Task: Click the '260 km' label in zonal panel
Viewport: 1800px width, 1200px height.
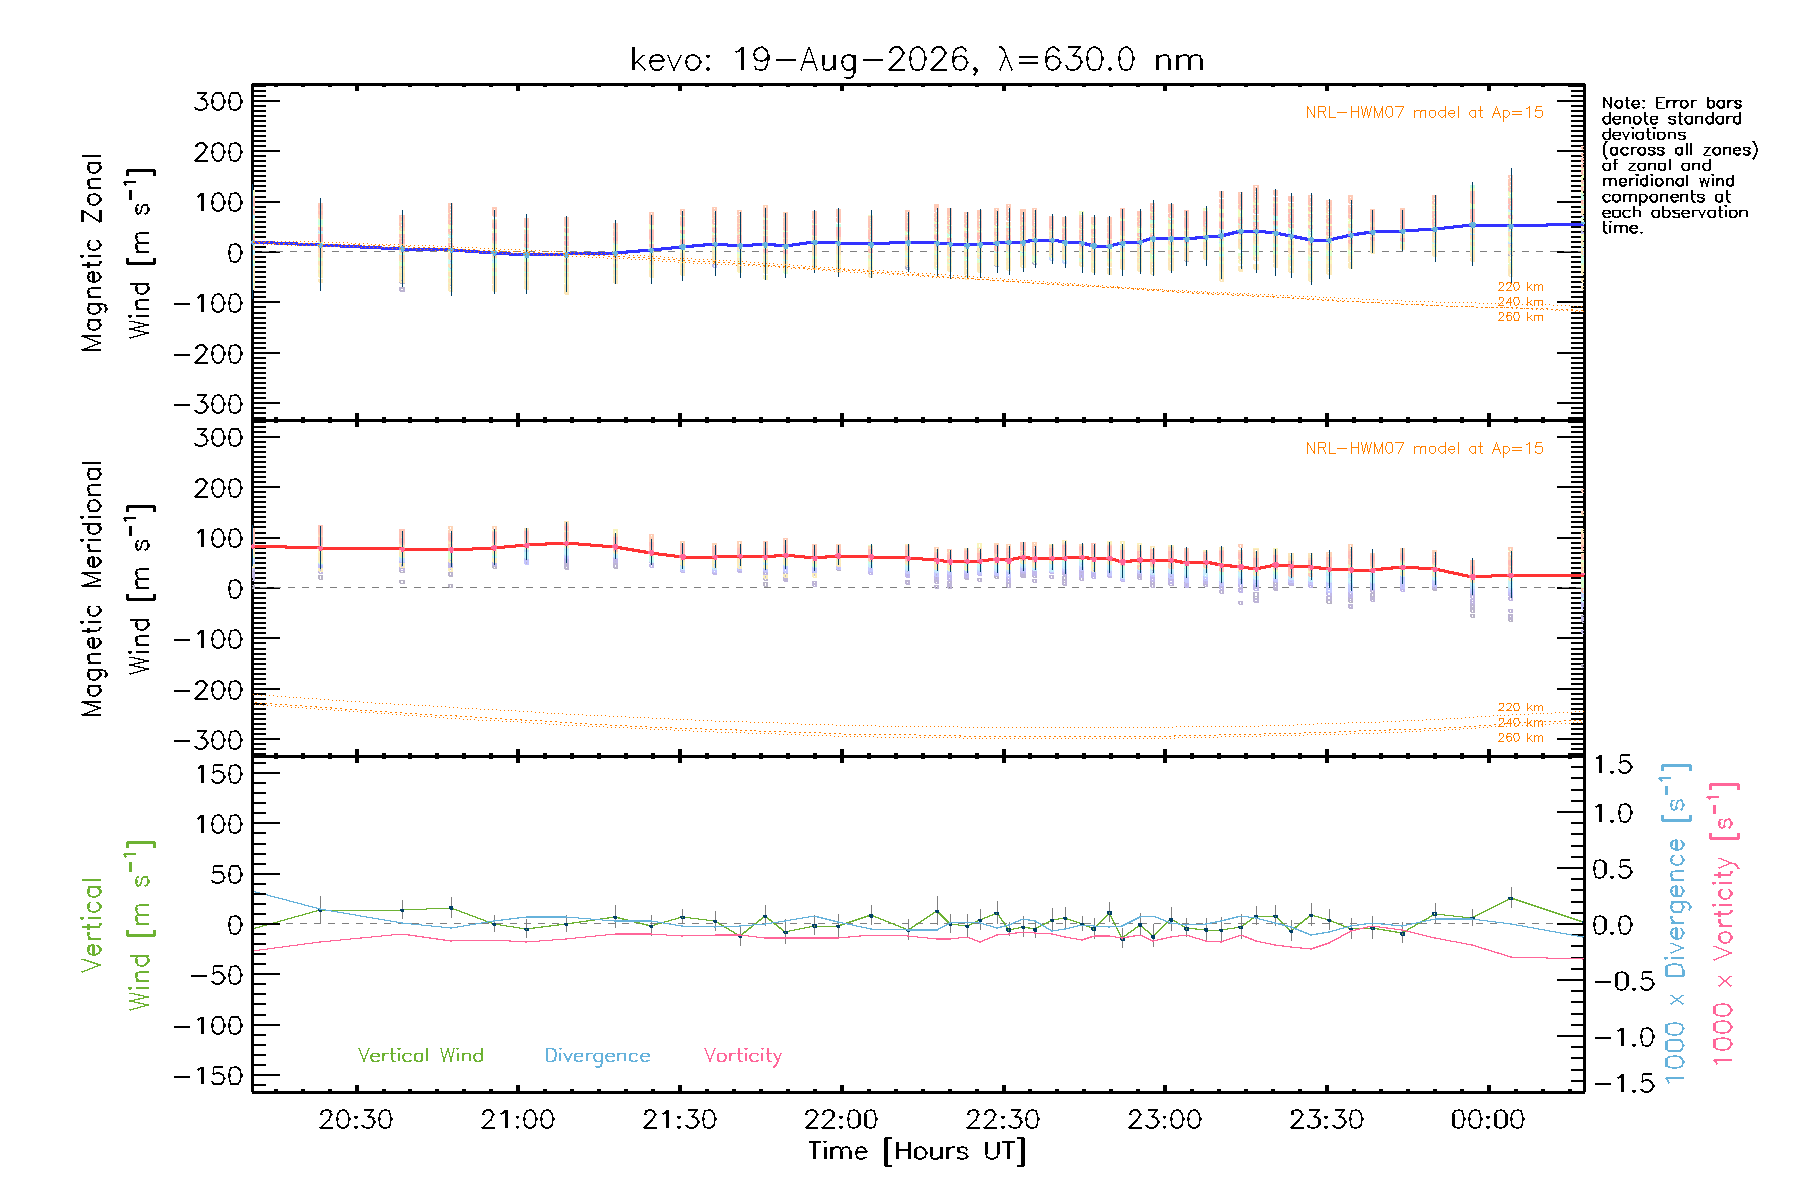Action: [1520, 317]
